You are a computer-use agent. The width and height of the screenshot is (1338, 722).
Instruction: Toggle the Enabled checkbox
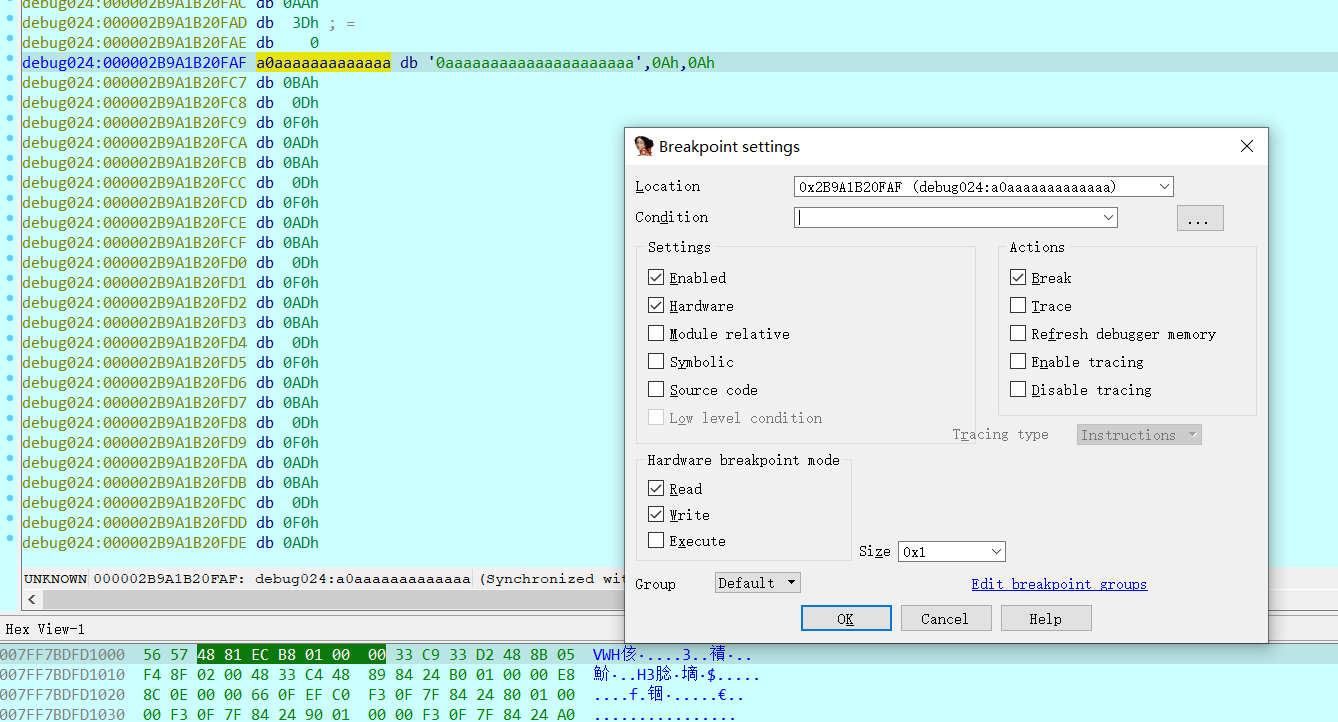click(656, 278)
